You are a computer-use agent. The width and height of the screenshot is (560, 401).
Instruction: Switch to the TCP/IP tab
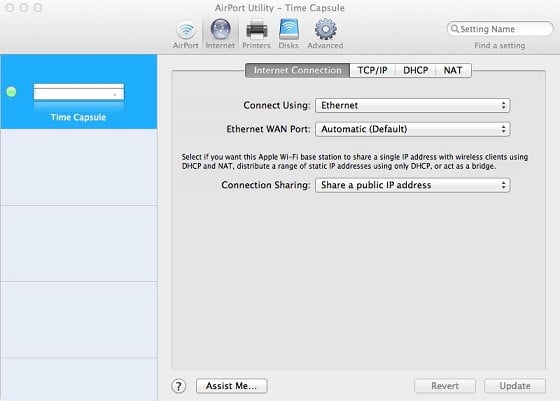[x=372, y=70]
